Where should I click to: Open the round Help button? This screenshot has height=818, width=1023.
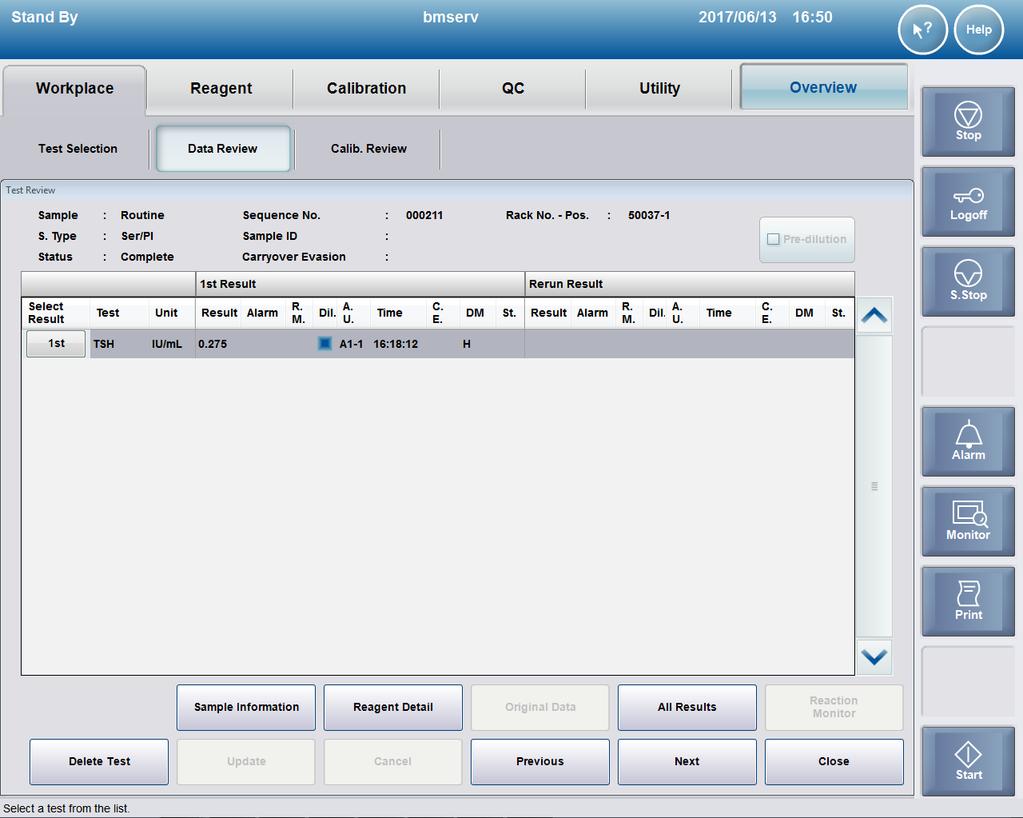coord(979,29)
